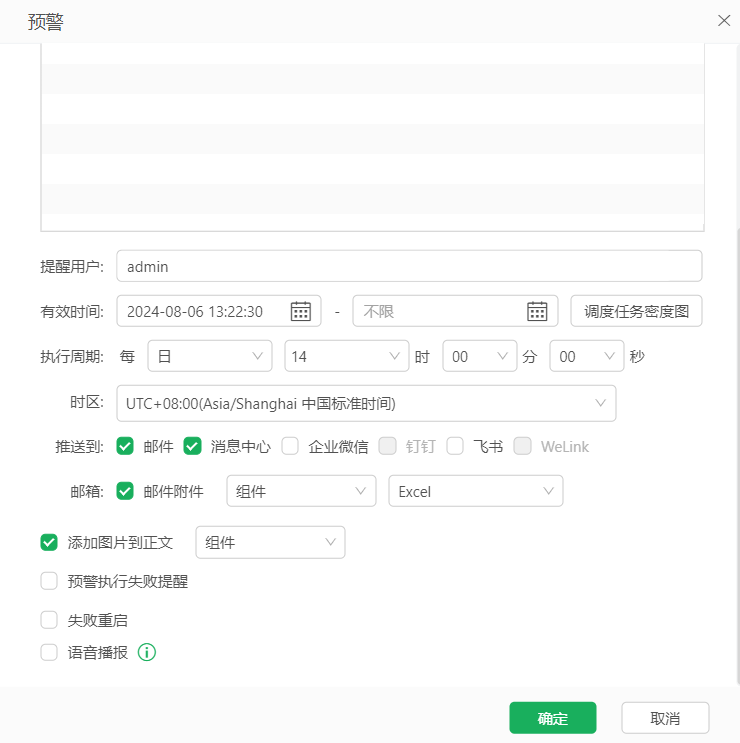Open the hour dropdown showing 14
Image resolution: width=740 pixels, height=743 pixels.
pyautogui.click(x=346, y=356)
